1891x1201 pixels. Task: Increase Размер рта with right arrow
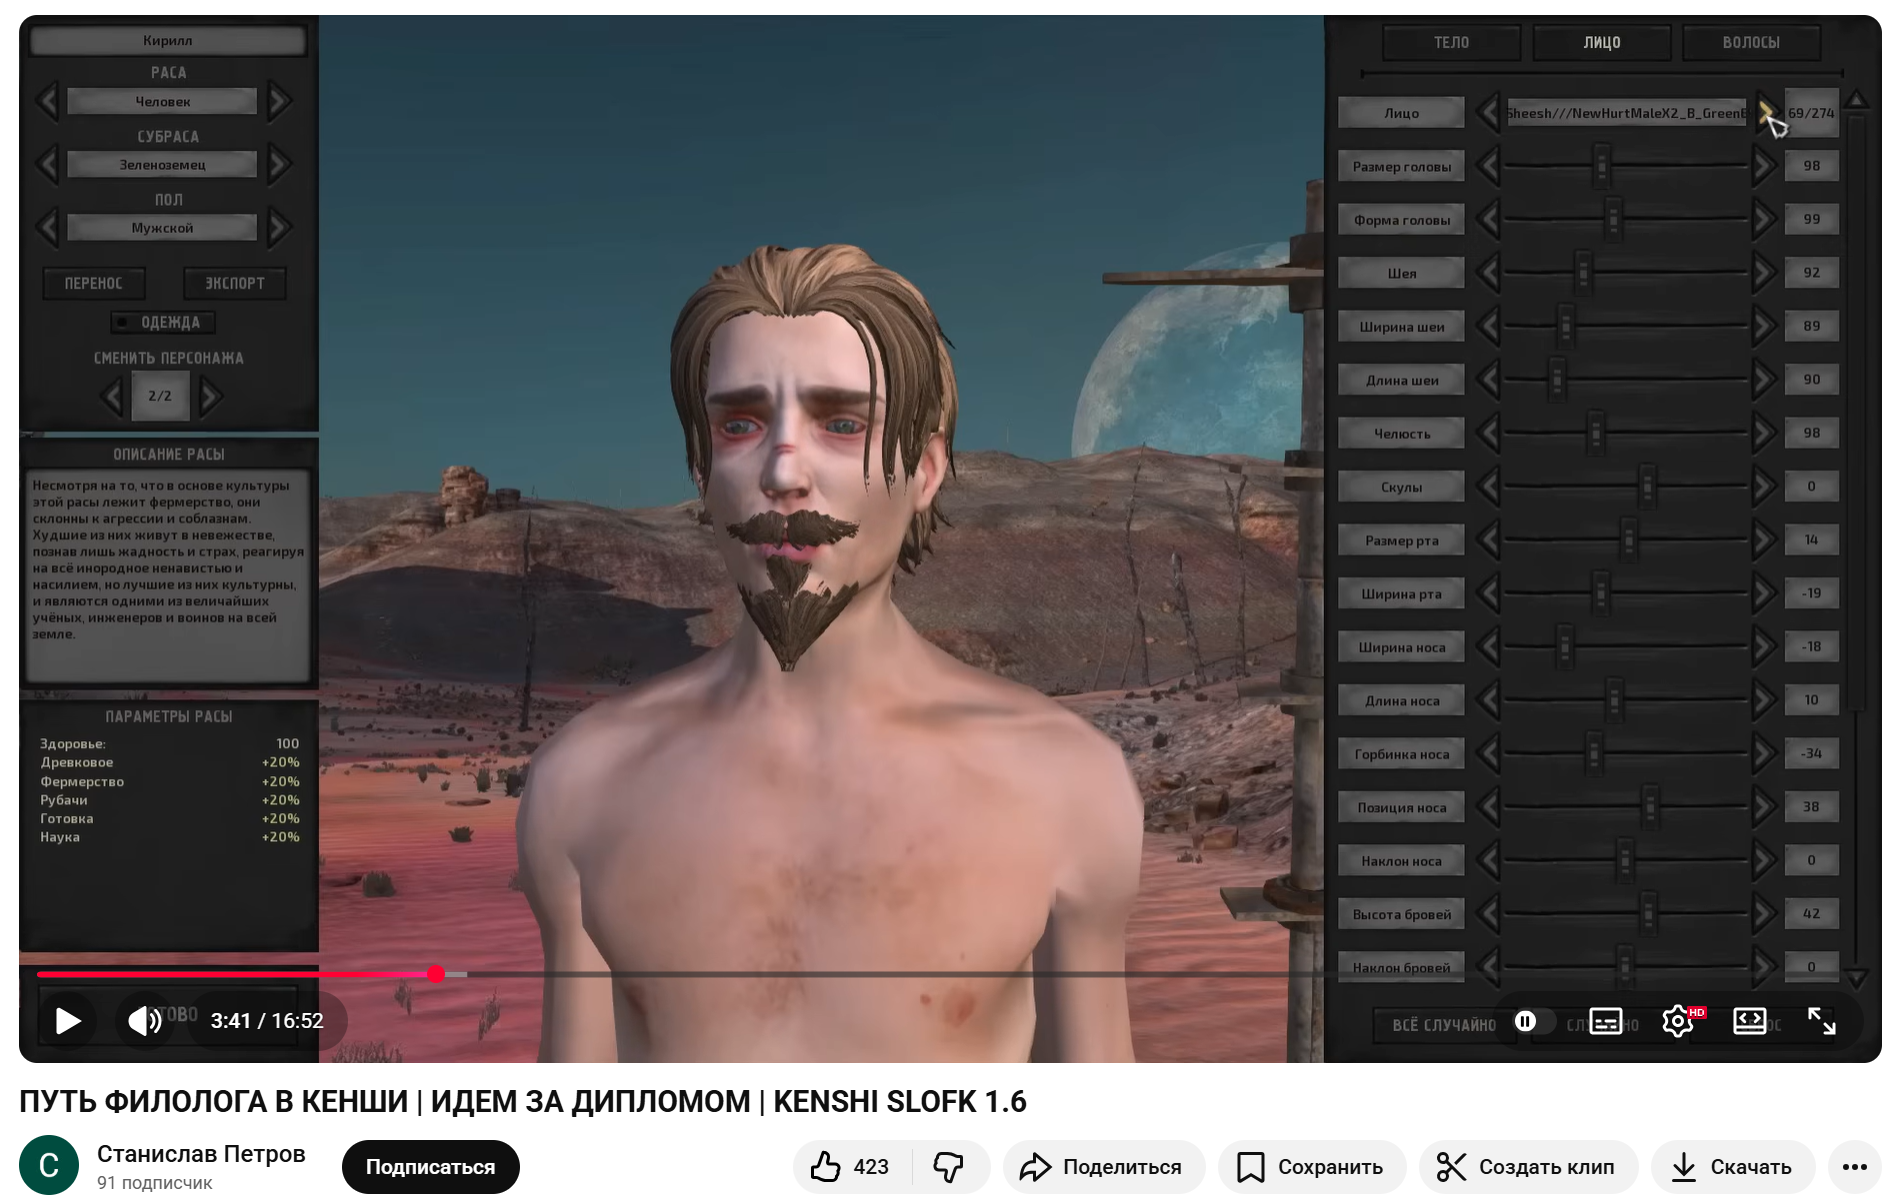pyautogui.click(x=1765, y=540)
